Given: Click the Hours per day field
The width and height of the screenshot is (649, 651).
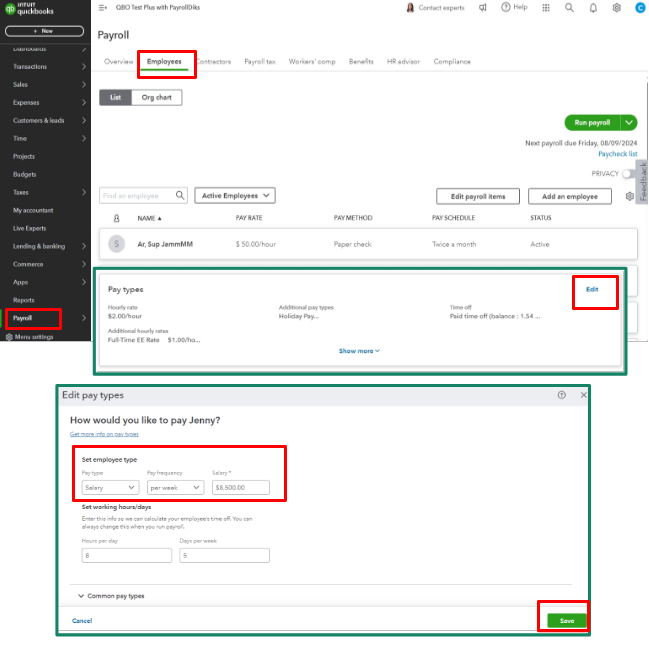Looking at the screenshot, I should 127,556.
